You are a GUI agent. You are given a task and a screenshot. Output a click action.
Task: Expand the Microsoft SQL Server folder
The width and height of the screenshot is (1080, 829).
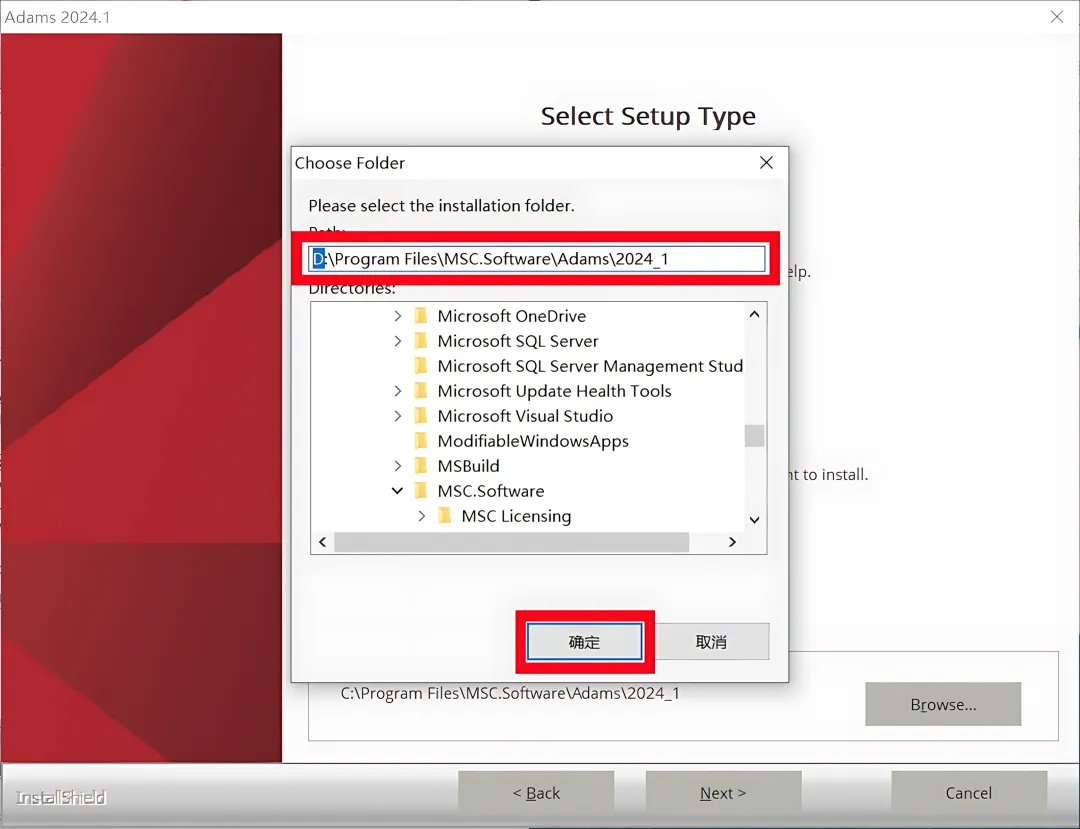(x=397, y=341)
